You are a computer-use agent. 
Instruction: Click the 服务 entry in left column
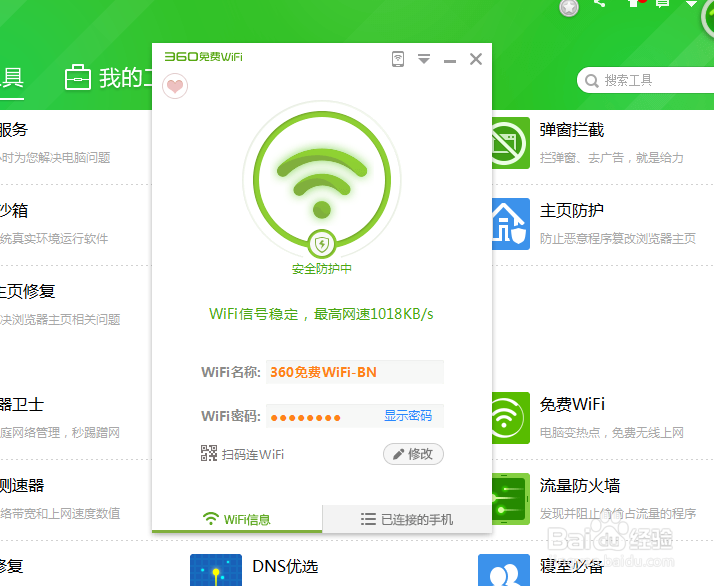tap(55, 143)
